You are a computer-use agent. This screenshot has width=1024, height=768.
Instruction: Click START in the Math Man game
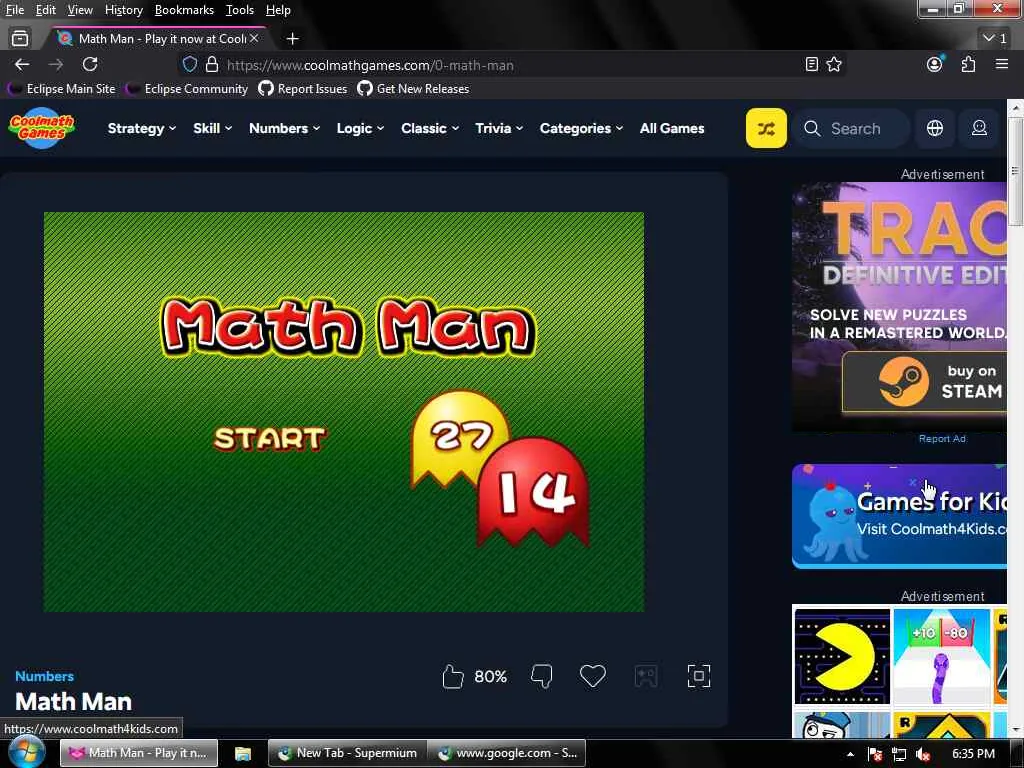269,439
